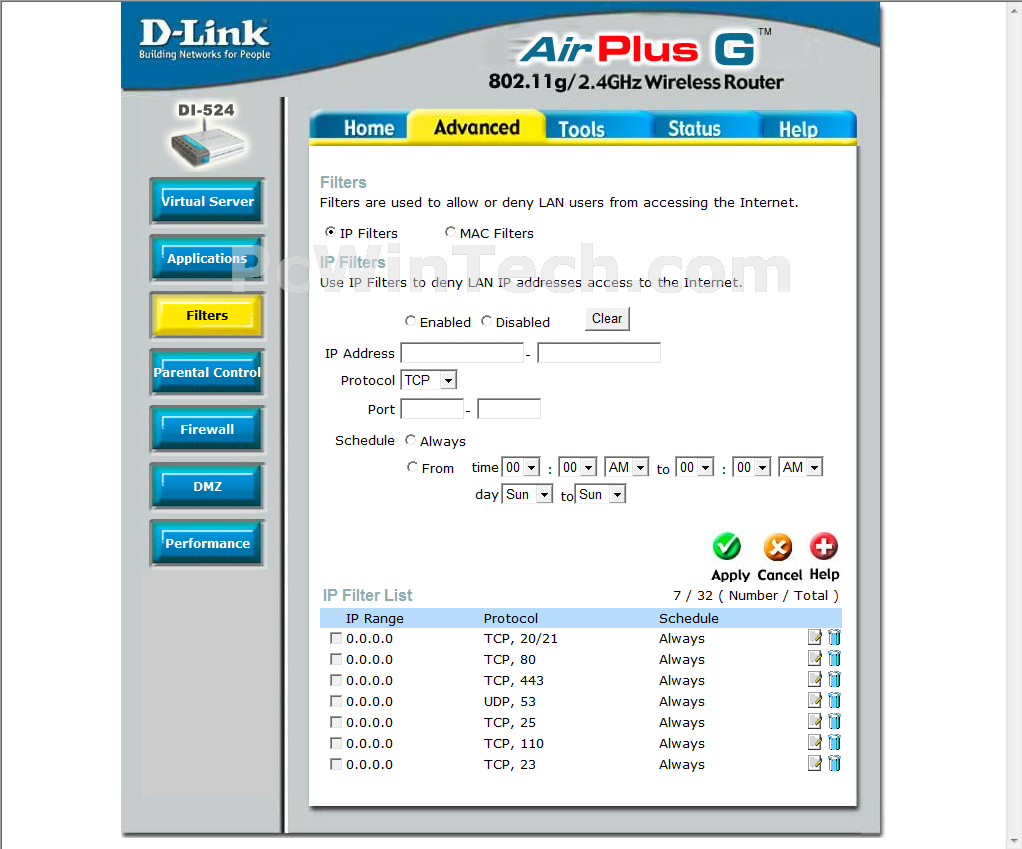The height and width of the screenshot is (849, 1022).
Task: Choose the From schedule option
Action: click(413, 467)
